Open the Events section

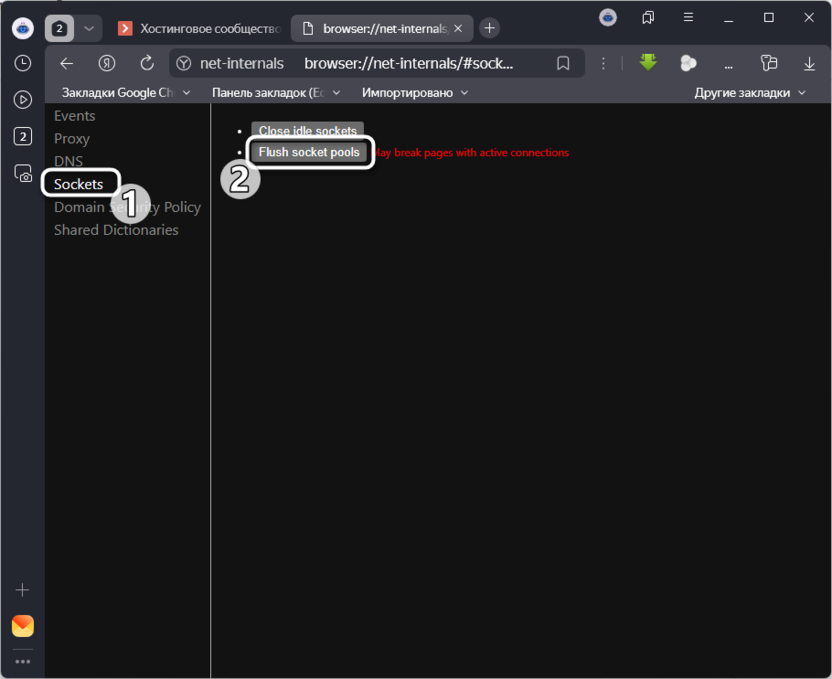pyautogui.click(x=74, y=116)
